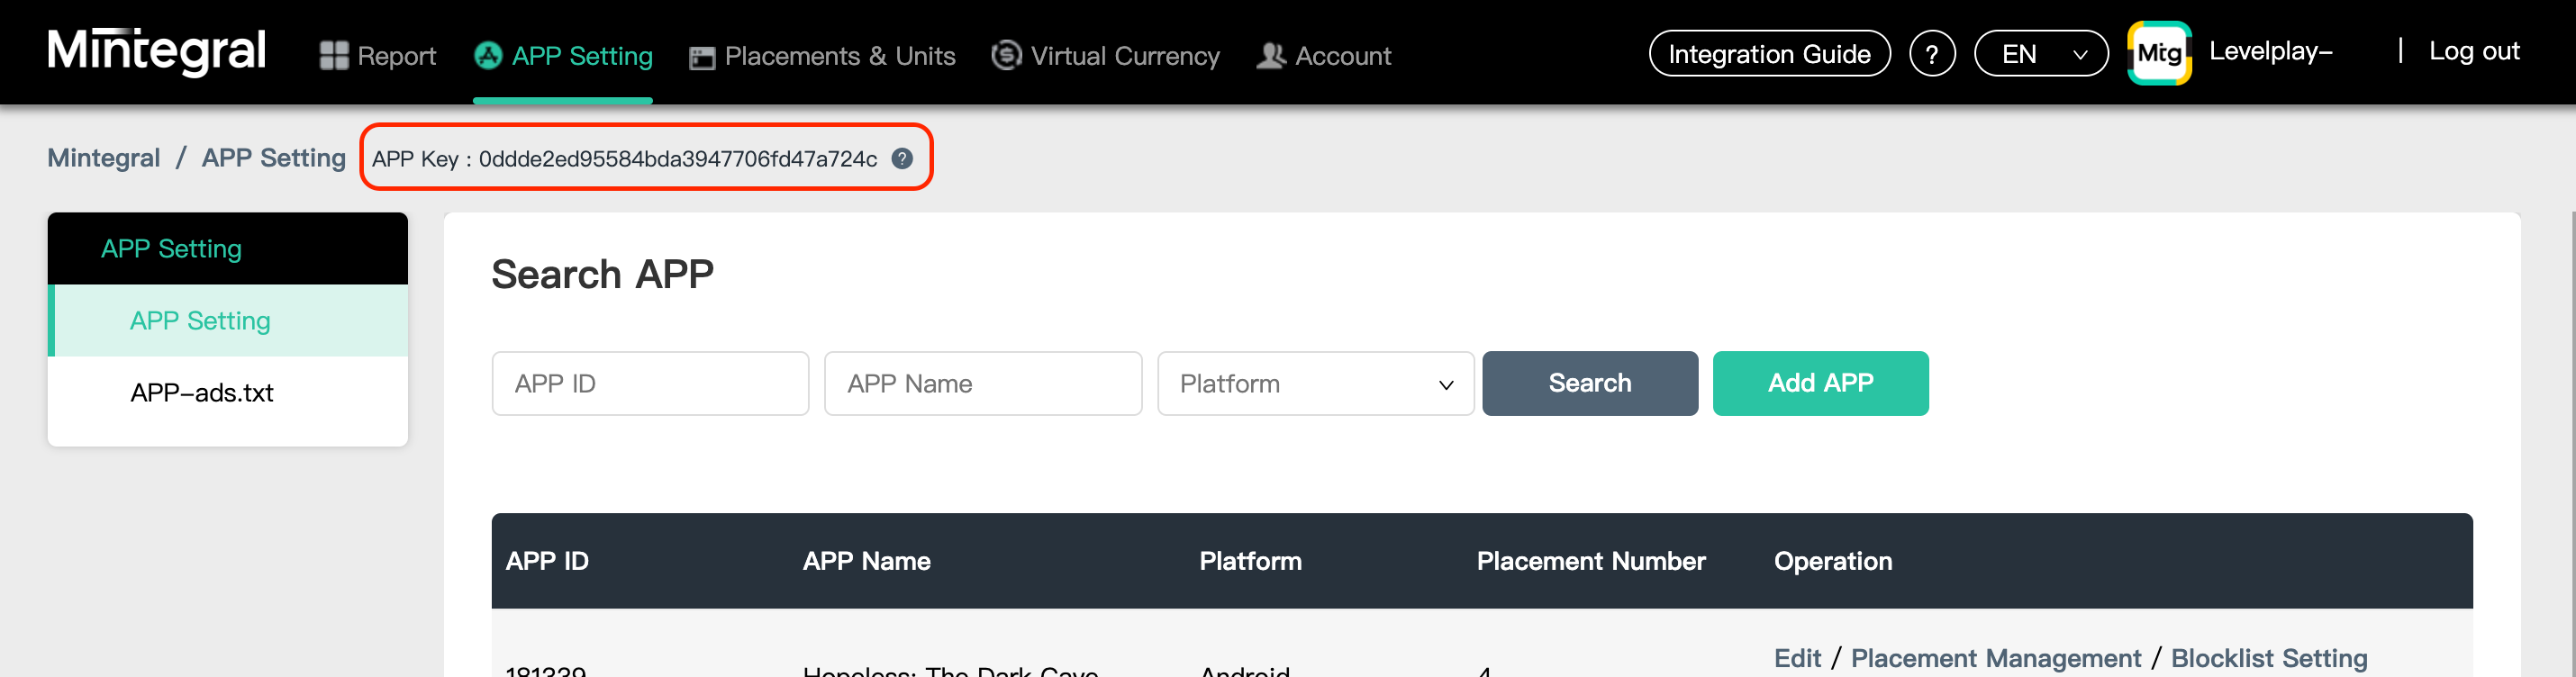
Task: Click the Mtg account avatar
Action: pyautogui.click(x=2159, y=53)
